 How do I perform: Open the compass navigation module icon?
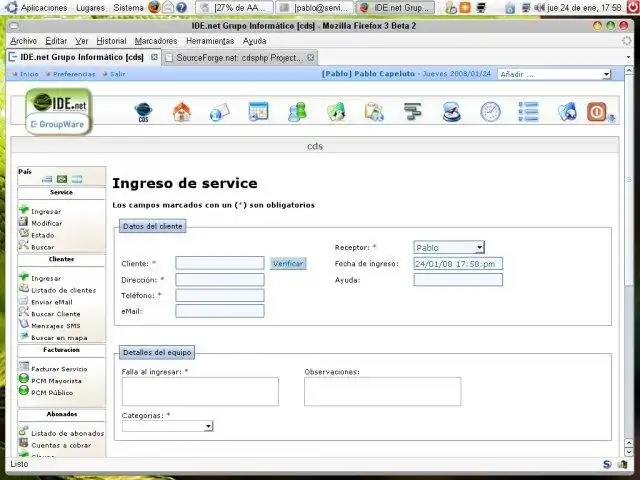(x=451, y=112)
